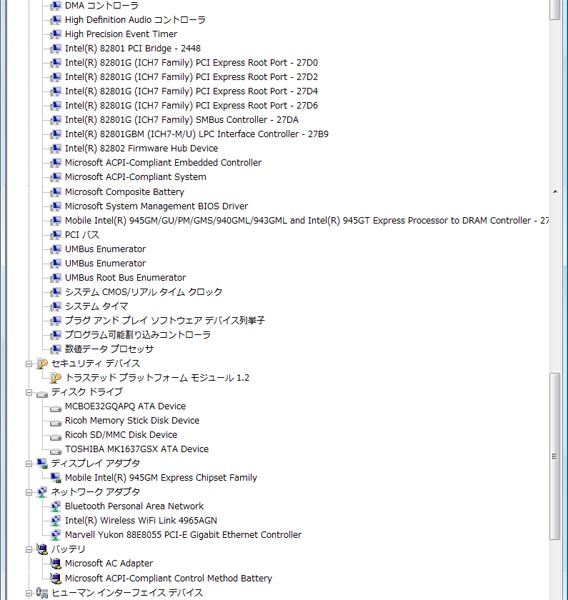Screen dimensions: 568x600
Task: Click the システム タイマ device icon
Action: point(55,306)
